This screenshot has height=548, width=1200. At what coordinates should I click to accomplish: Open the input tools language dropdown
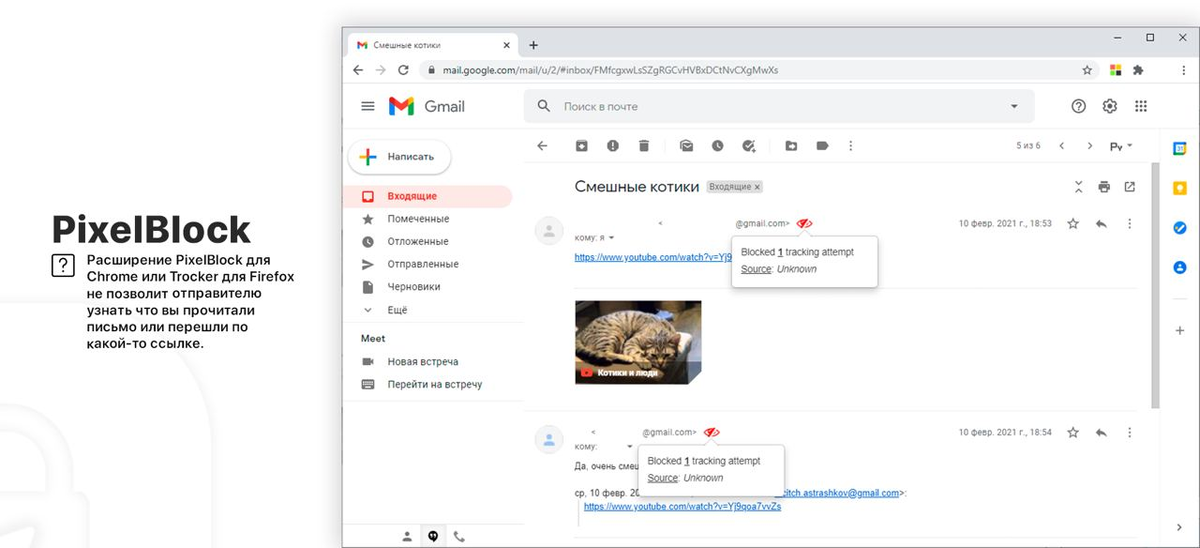[1121, 146]
